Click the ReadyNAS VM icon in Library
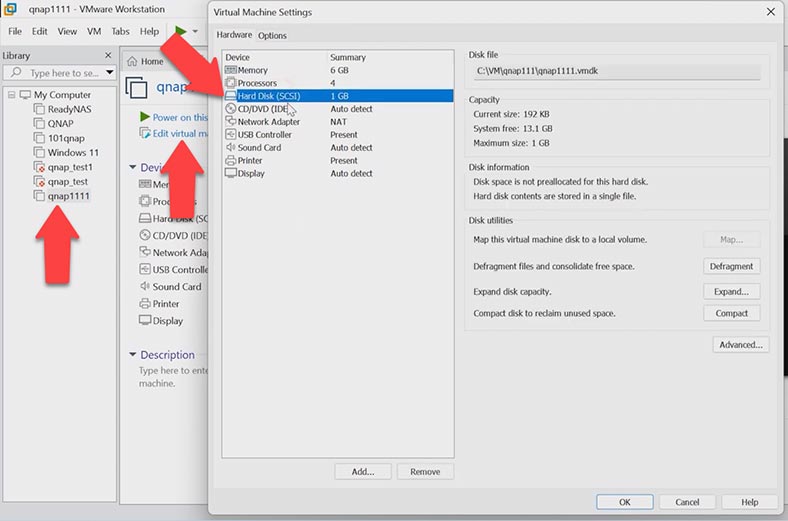This screenshot has height=521, width=788. (x=39, y=109)
